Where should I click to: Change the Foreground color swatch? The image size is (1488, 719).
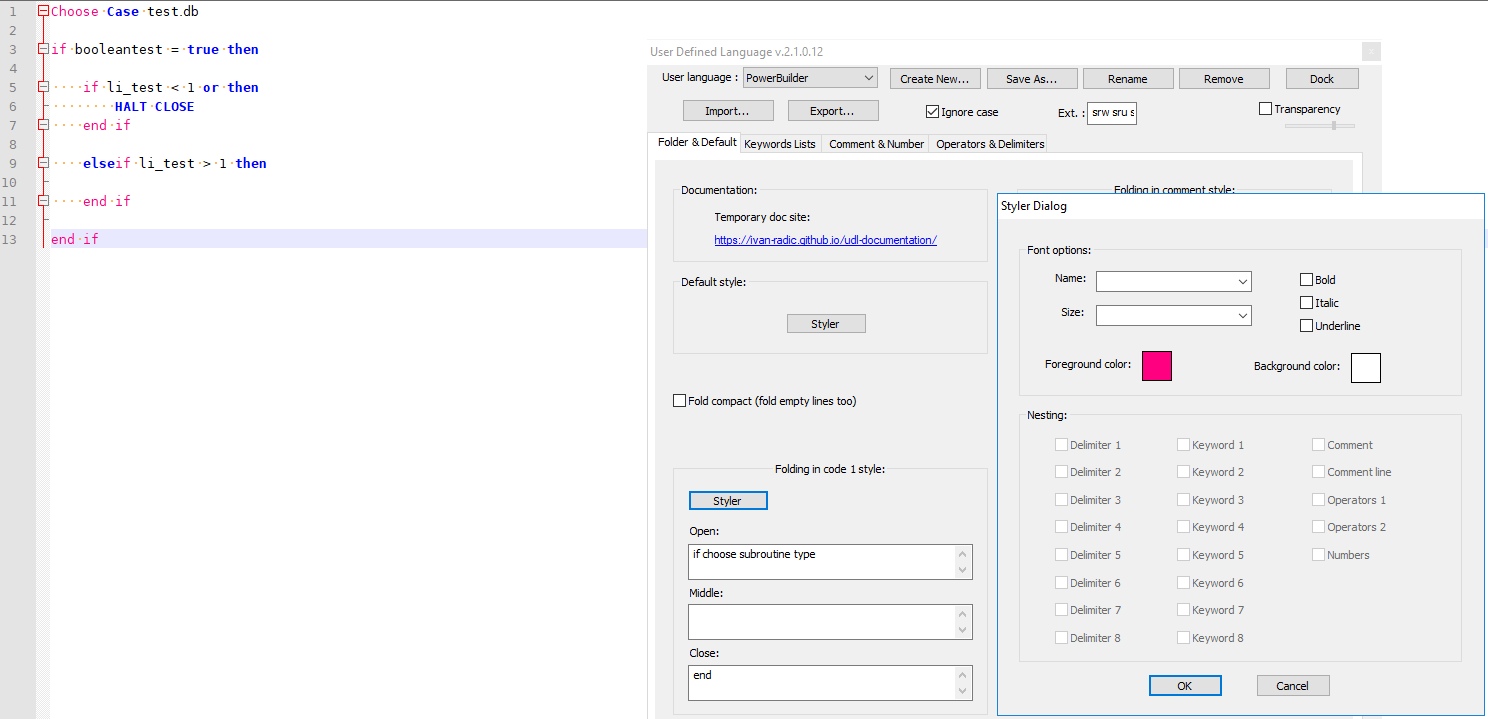point(1156,366)
